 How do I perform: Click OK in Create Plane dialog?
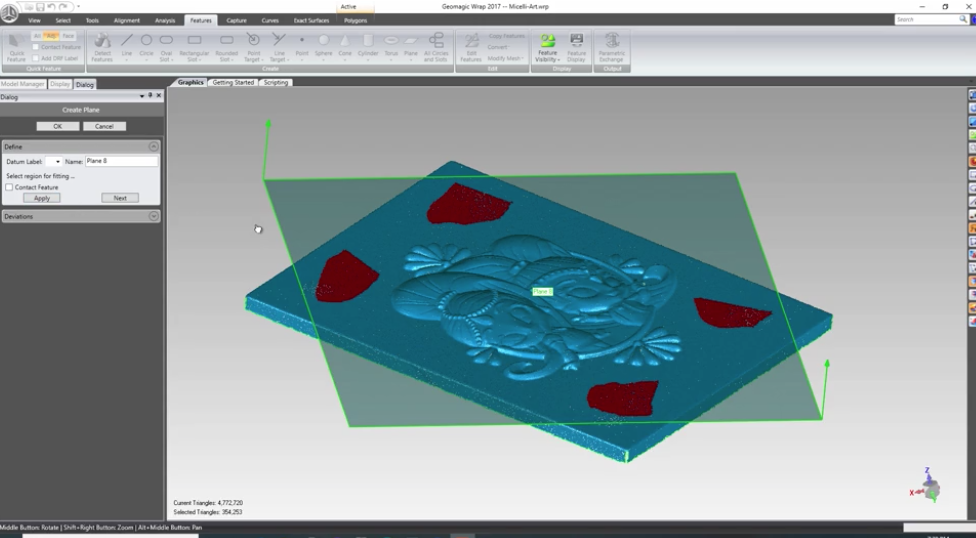click(x=57, y=126)
